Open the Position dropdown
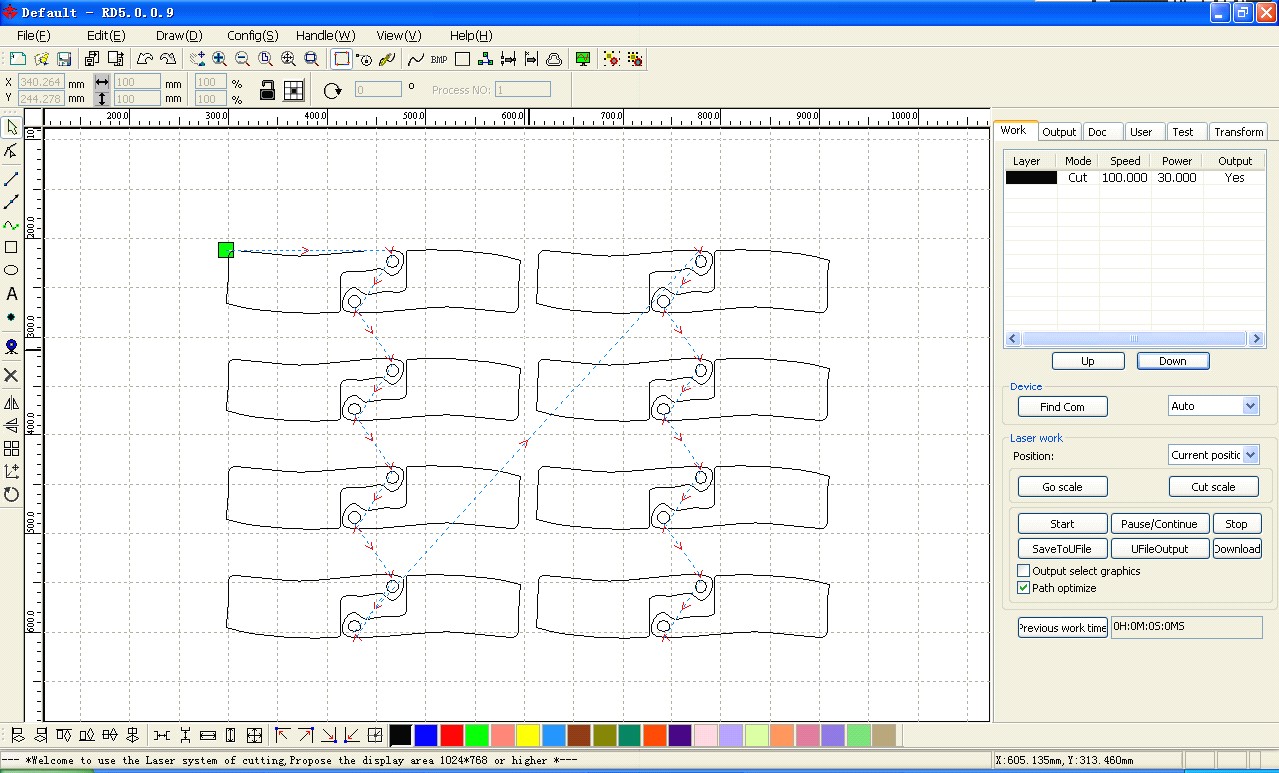This screenshot has width=1279, height=773. (x=1213, y=455)
